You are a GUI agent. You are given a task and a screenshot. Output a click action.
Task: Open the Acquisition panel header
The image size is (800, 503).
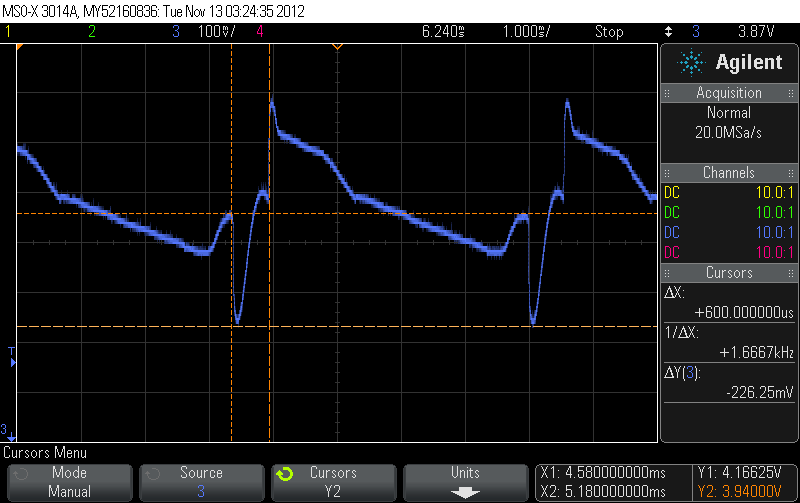point(729,93)
